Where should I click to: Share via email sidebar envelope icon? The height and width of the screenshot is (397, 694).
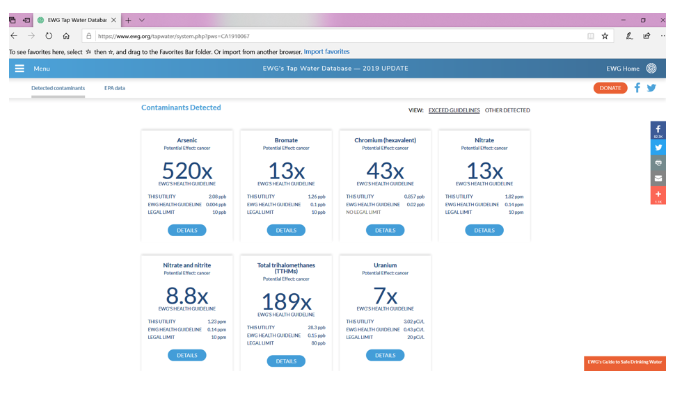point(658,178)
